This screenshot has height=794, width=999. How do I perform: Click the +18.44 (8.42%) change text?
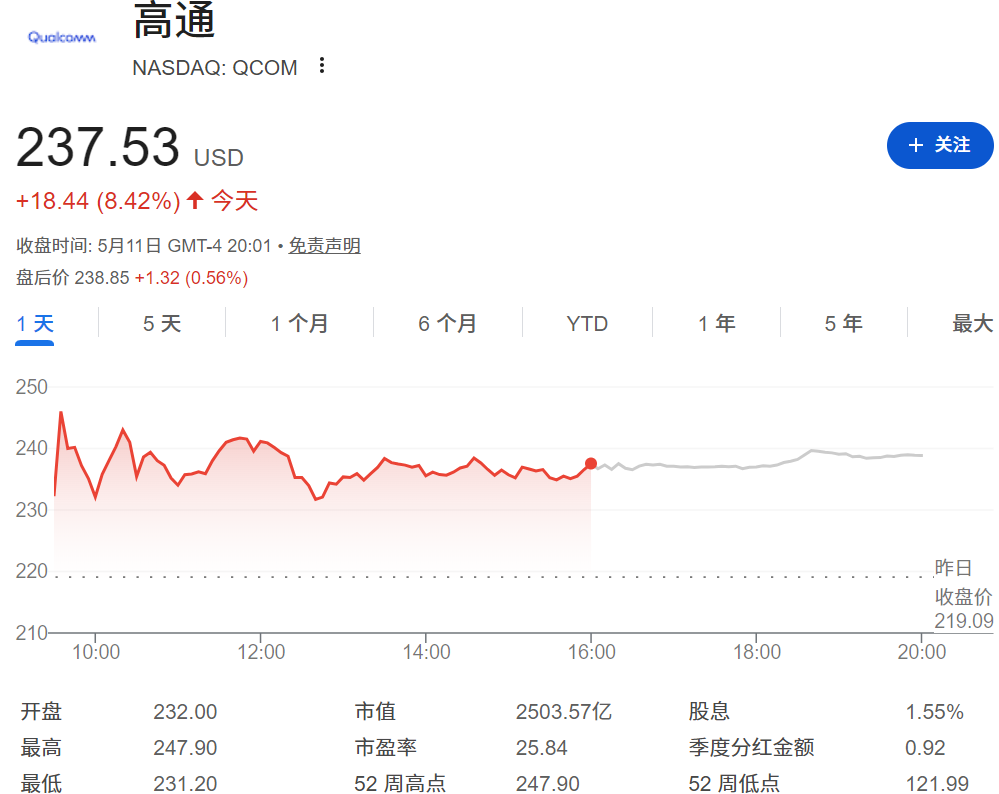(98, 201)
